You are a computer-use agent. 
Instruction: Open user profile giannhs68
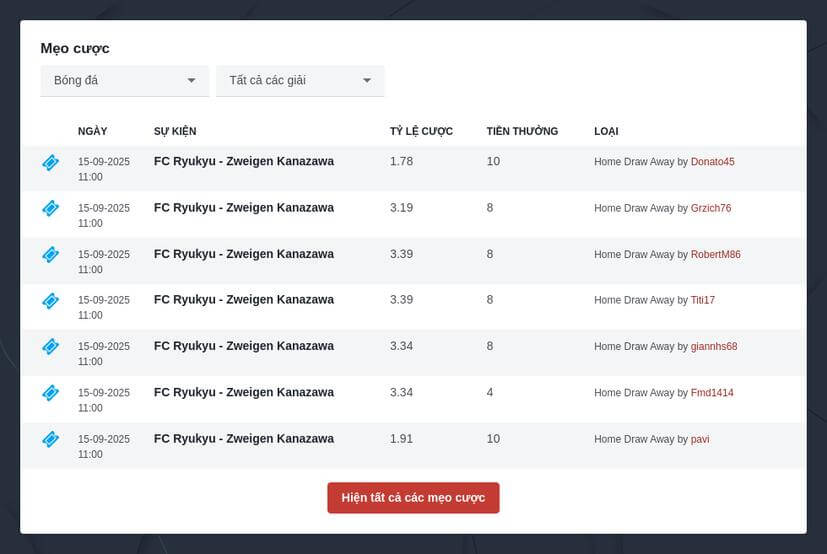click(x=714, y=347)
